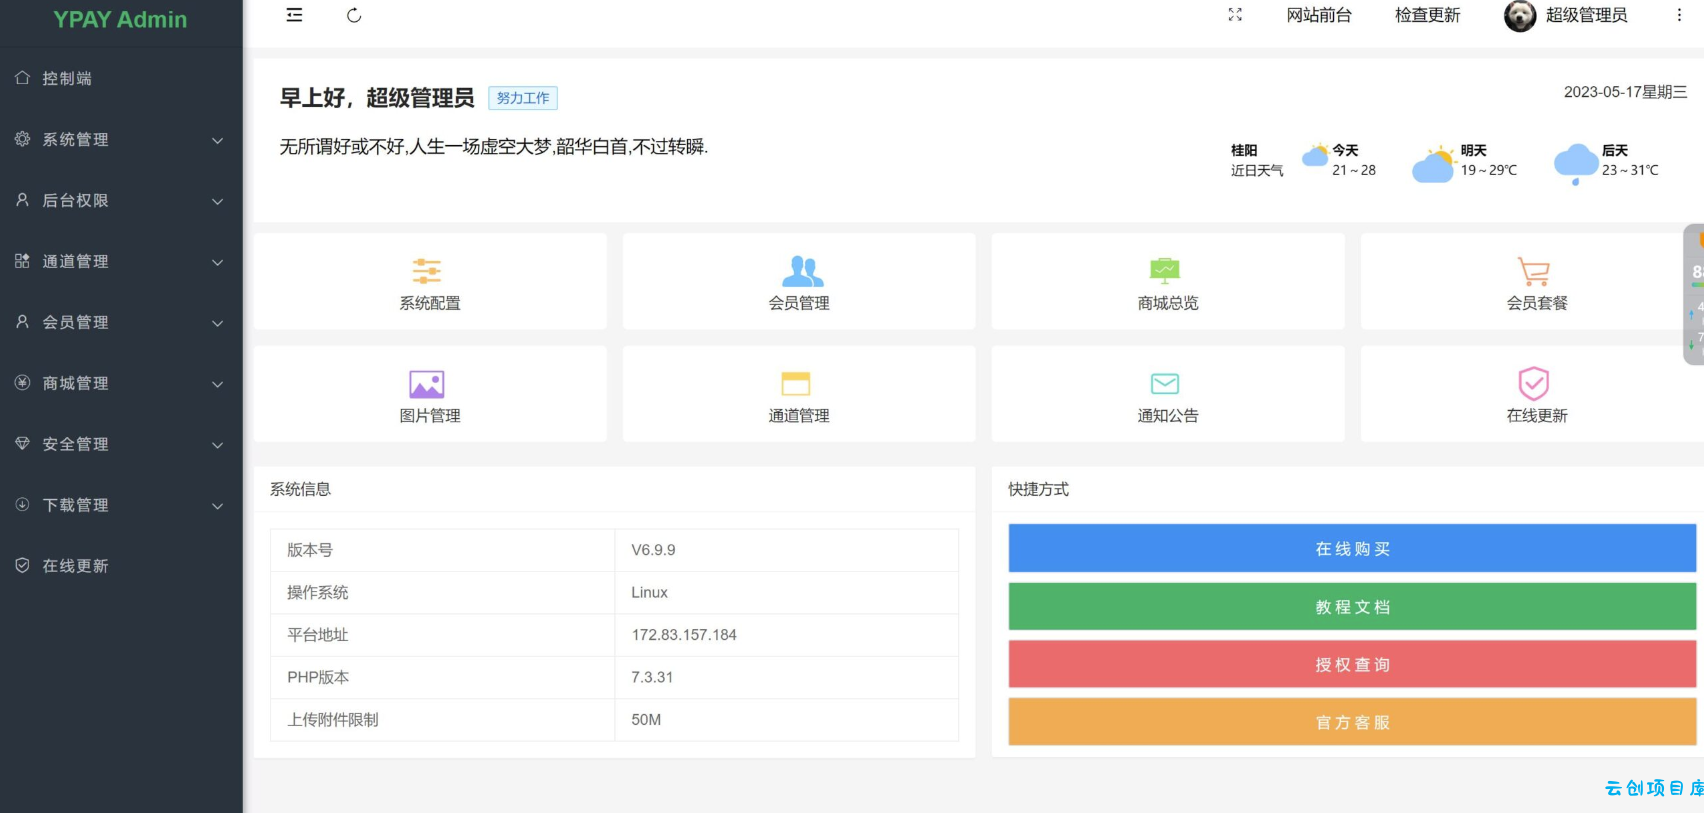1704x813 pixels.
Task: Click the Linux operating system value
Action: pos(649,592)
